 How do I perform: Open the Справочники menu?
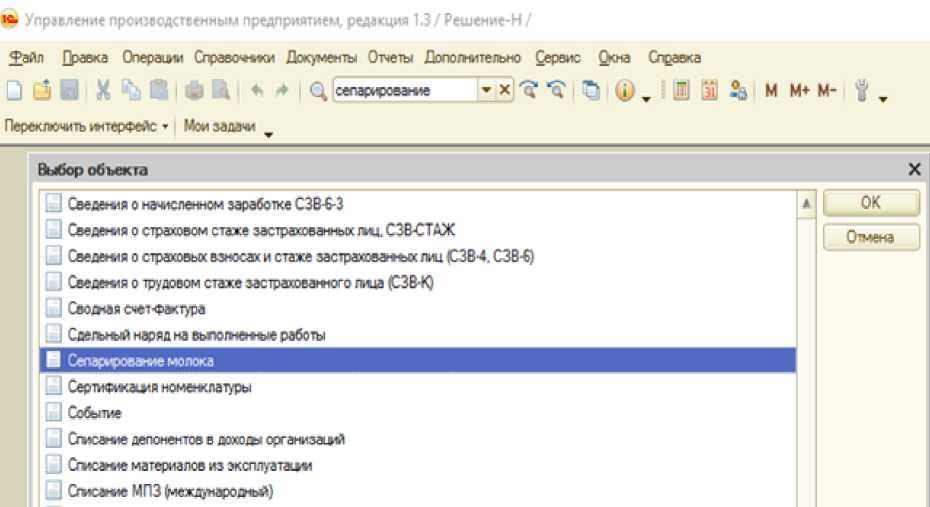[234, 58]
